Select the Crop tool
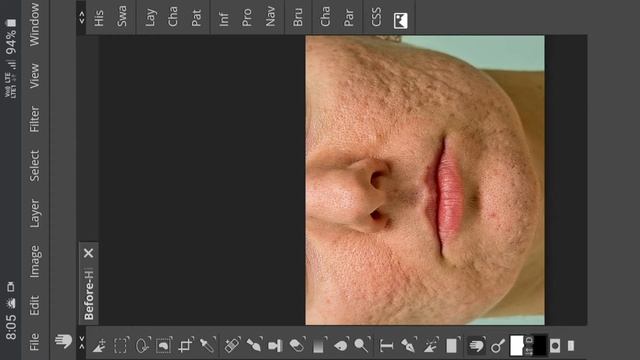 pyautogui.click(x=186, y=346)
